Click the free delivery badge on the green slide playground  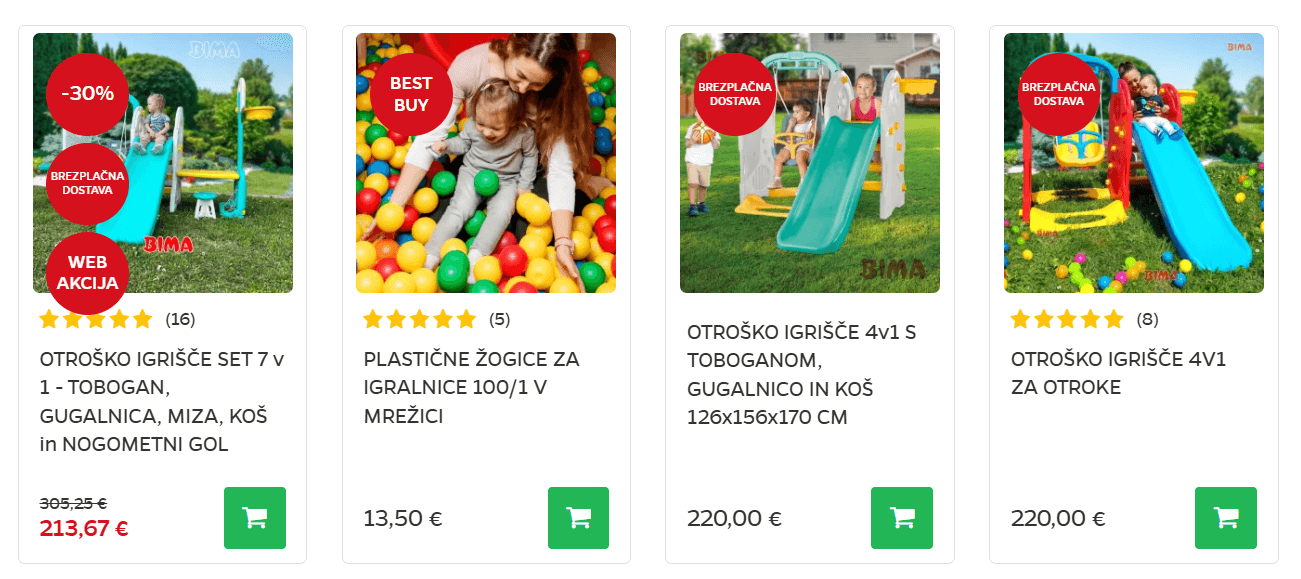[735, 94]
